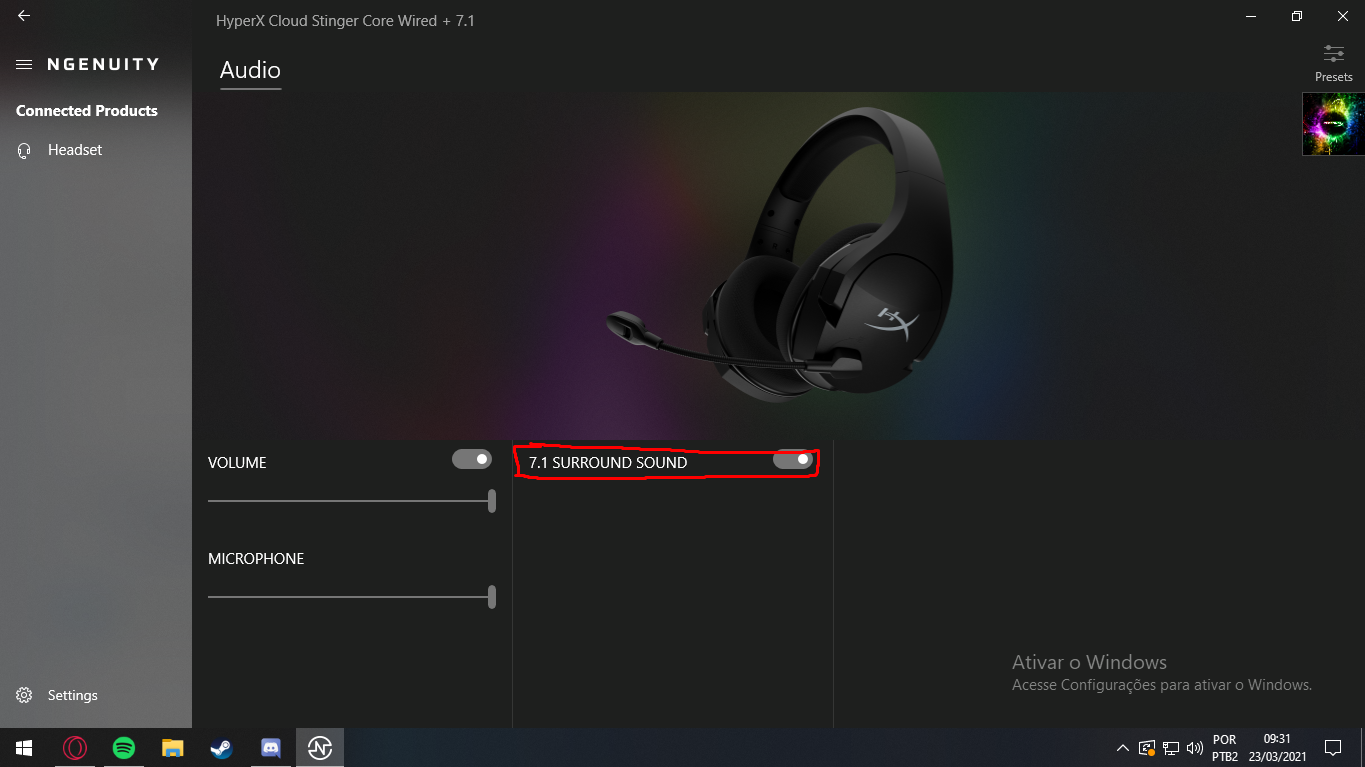Open the hamburger menu next to NGENUITY
The width and height of the screenshot is (1365, 767).
[24, 64]
